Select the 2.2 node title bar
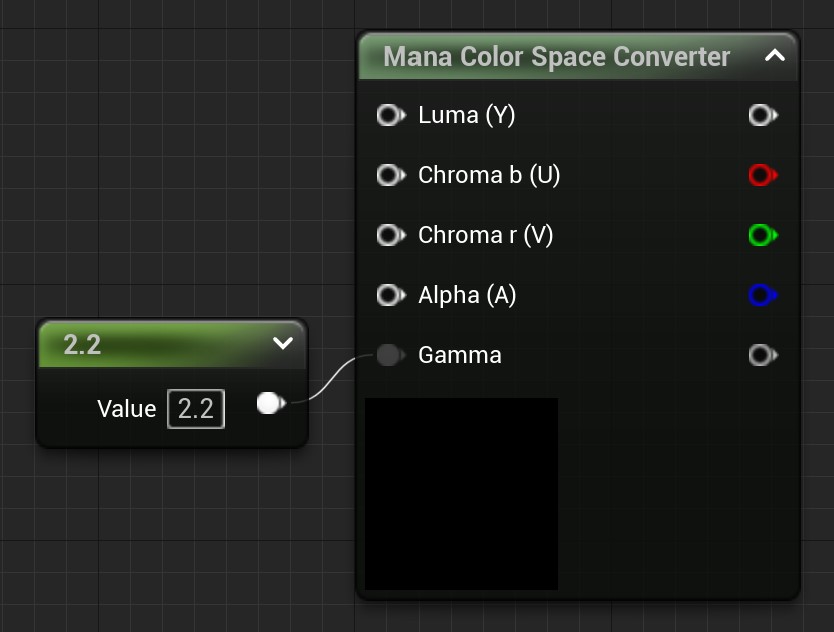Viewport: 834px width, 632px height. click(x=150, y=344)
